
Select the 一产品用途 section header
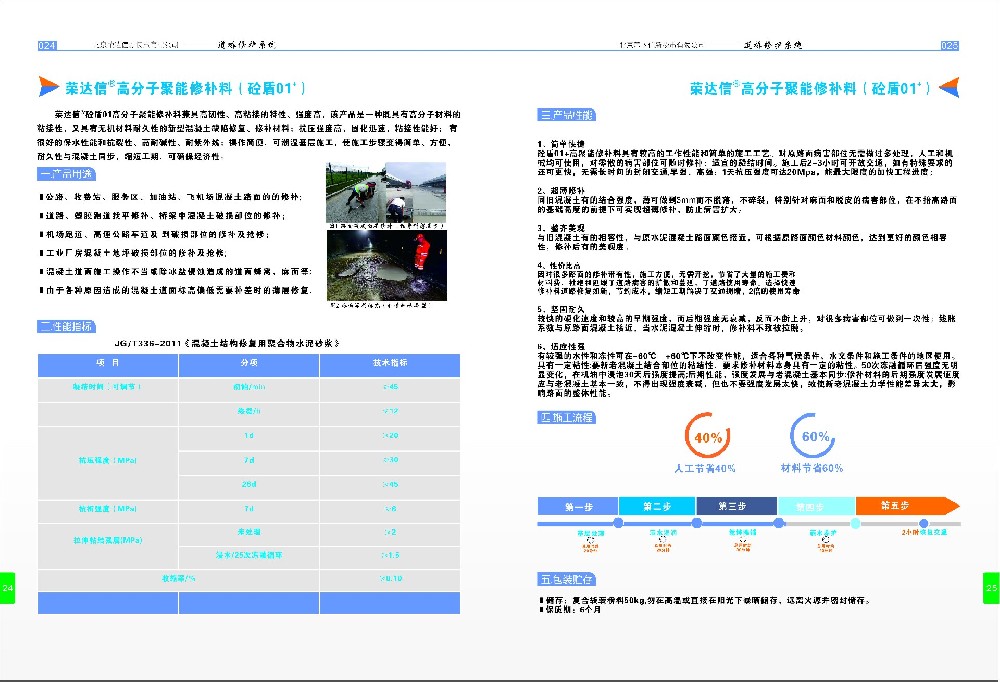[67, 174]
